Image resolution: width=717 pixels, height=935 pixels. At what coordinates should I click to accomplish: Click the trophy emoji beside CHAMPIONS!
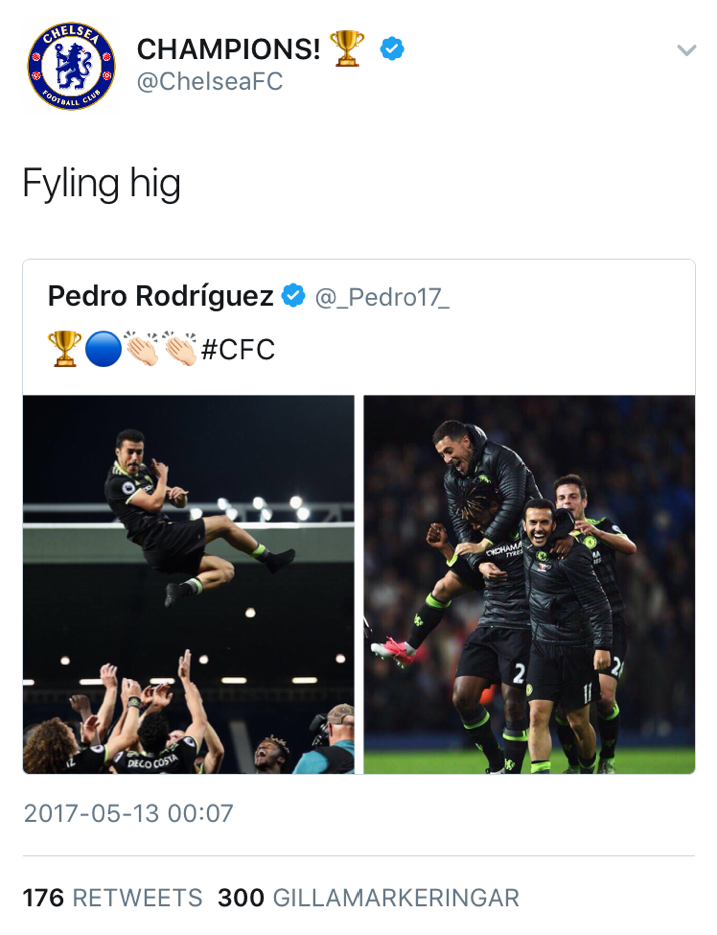click(347, 48)
